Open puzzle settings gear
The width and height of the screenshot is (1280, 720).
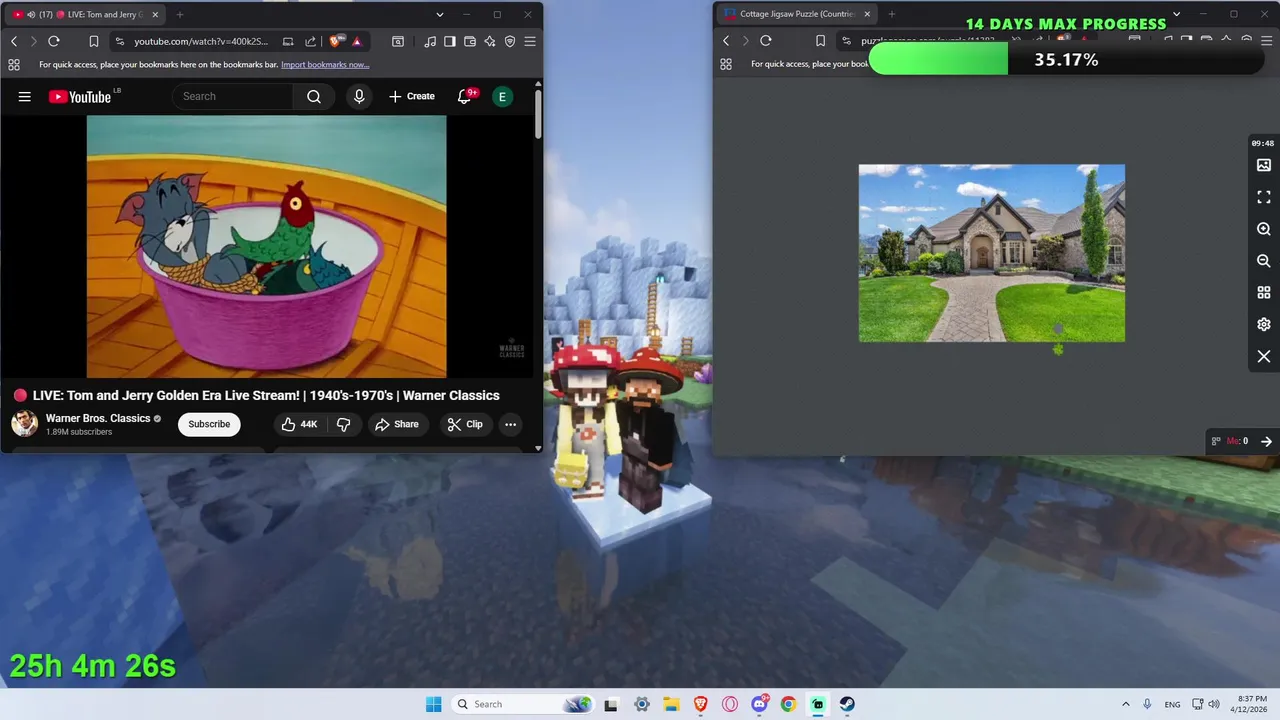[x=1264, y=325]
